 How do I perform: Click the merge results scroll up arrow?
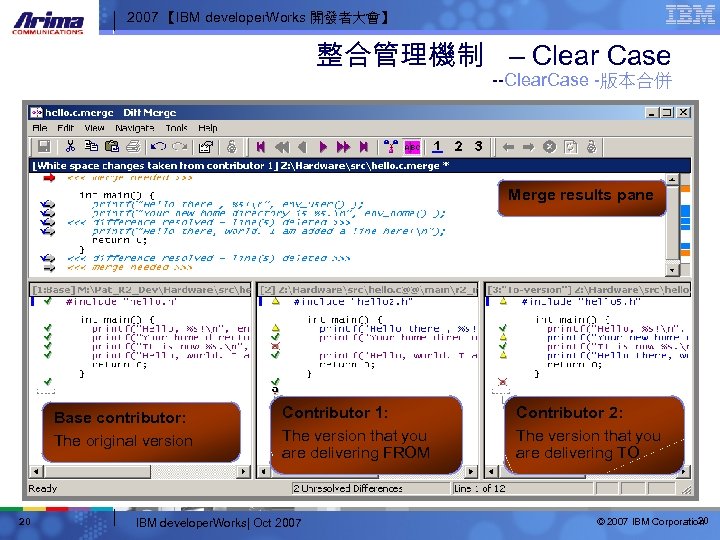672,180
